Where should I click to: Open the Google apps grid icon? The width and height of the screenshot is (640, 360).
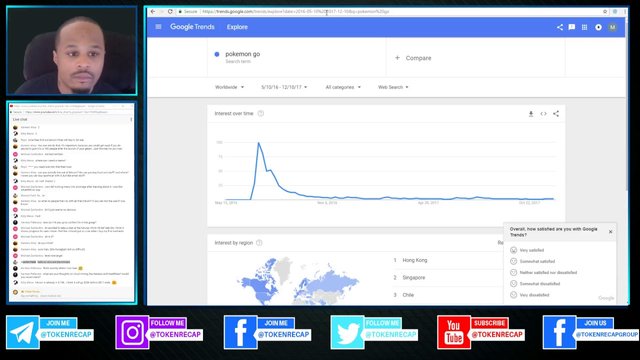tap(584, 27)
